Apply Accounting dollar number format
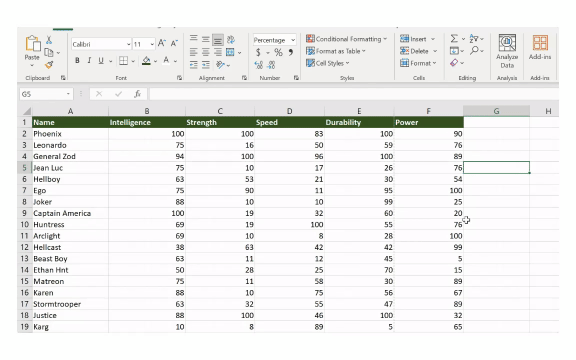Image resolution: width=576 pixels, height=360 pixels. pos(258,53)
